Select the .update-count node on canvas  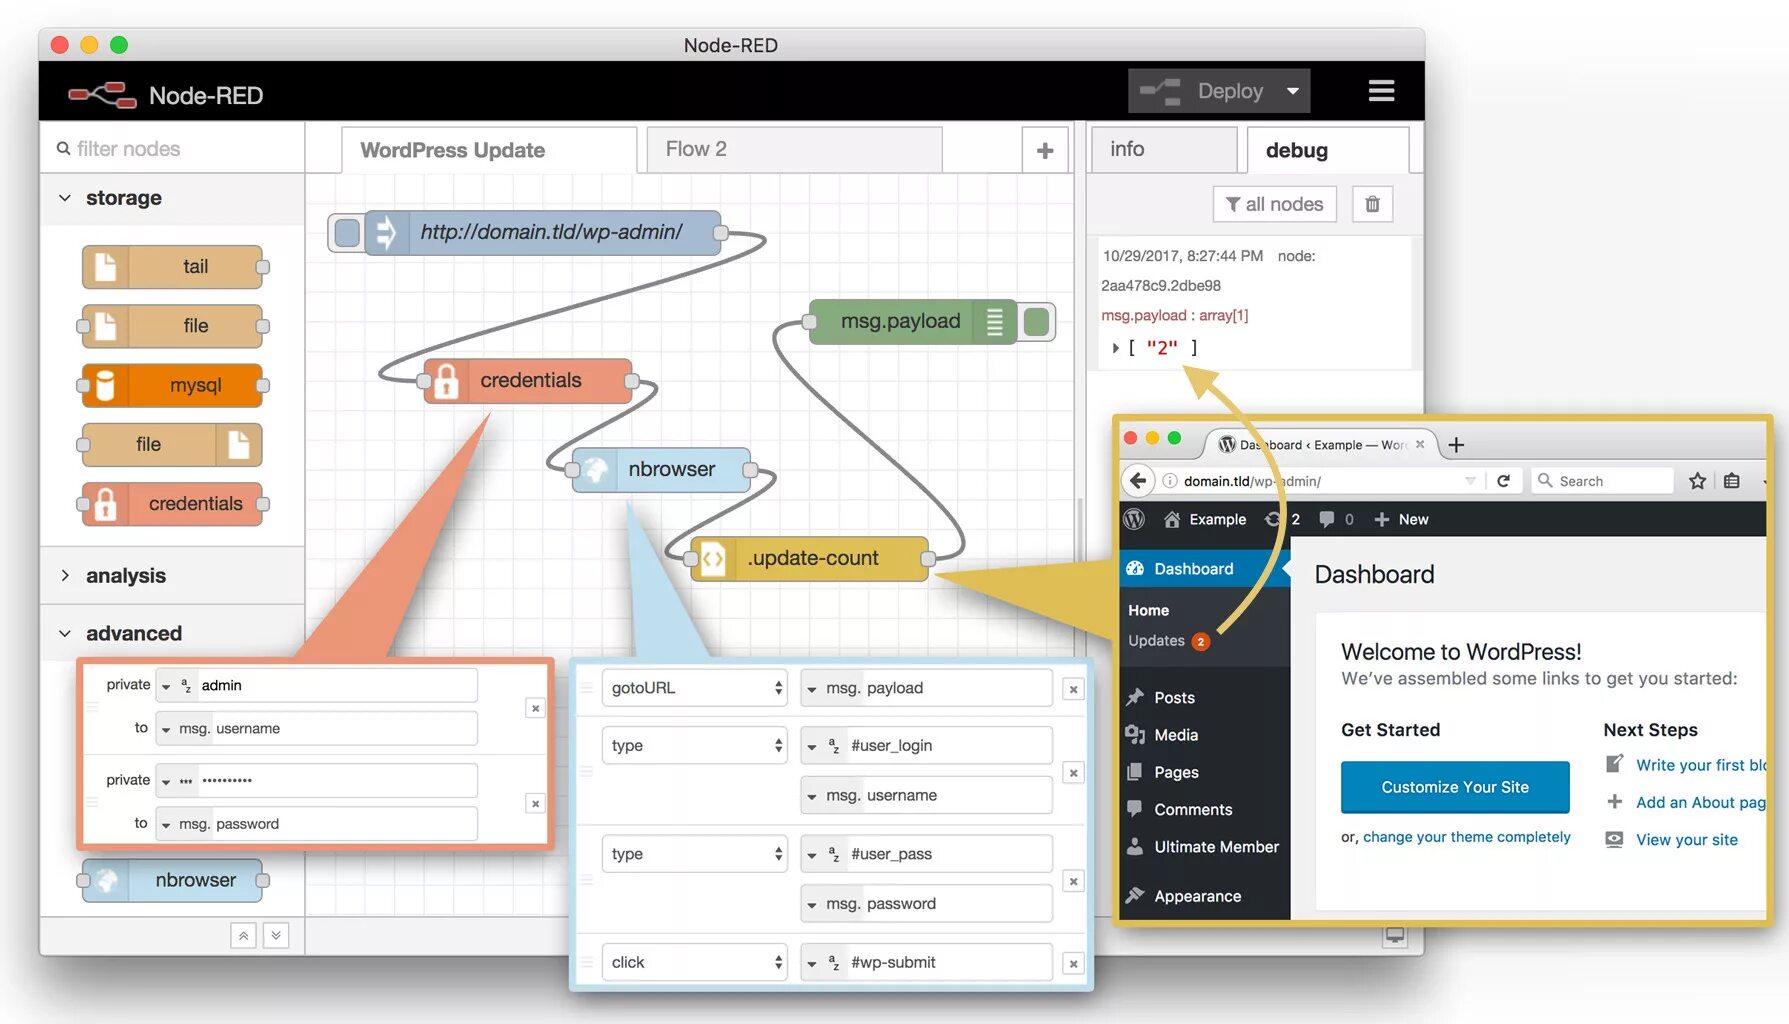pos(810,559)
